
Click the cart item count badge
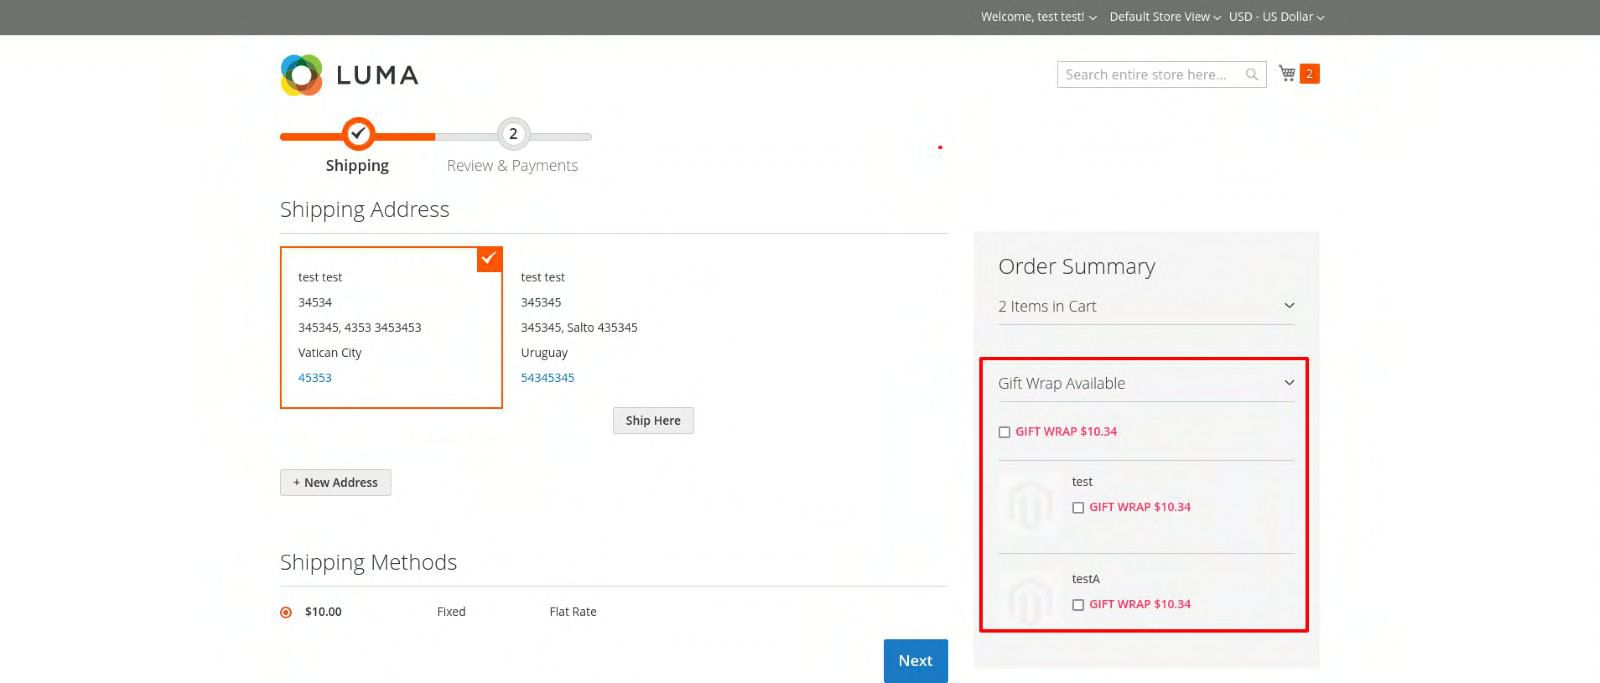1309,74
